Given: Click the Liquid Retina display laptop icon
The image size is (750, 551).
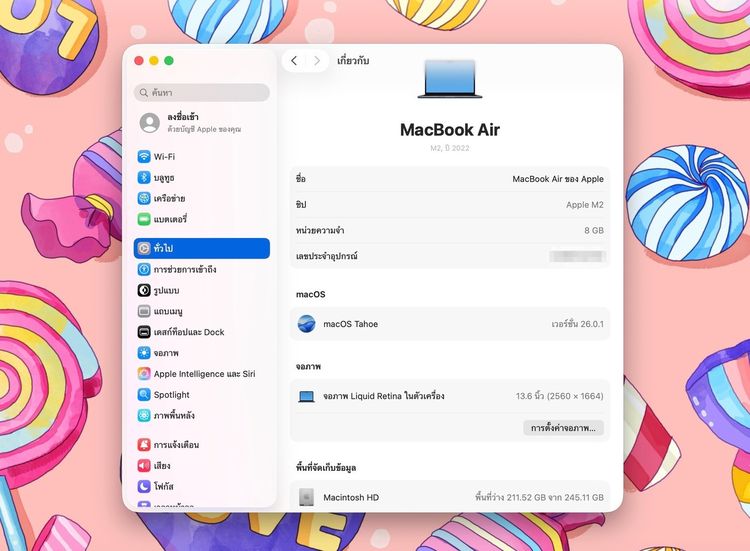Looking at the screenshot, I should 306,396.
